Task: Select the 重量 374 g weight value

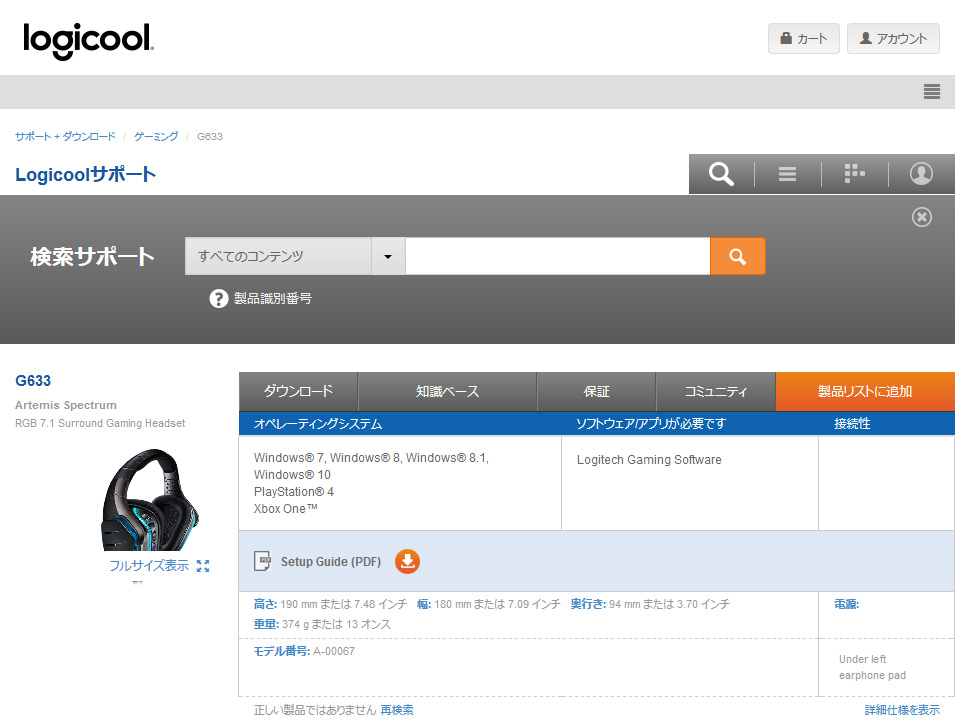Action: (336, 624)
